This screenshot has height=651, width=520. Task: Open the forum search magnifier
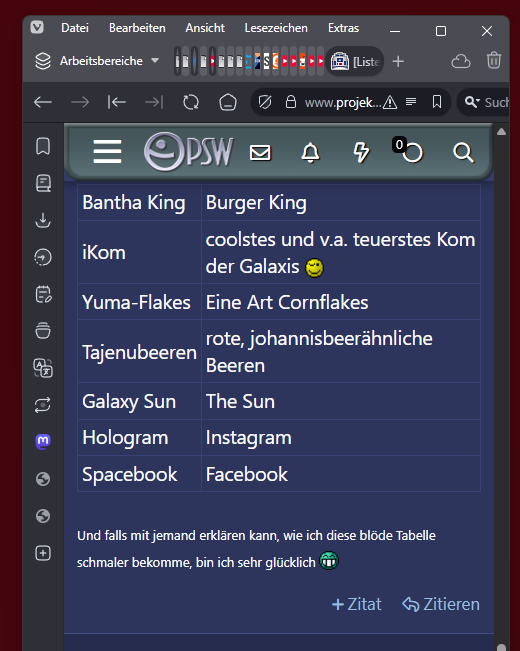pyautogui.click(x=463, y=152)
